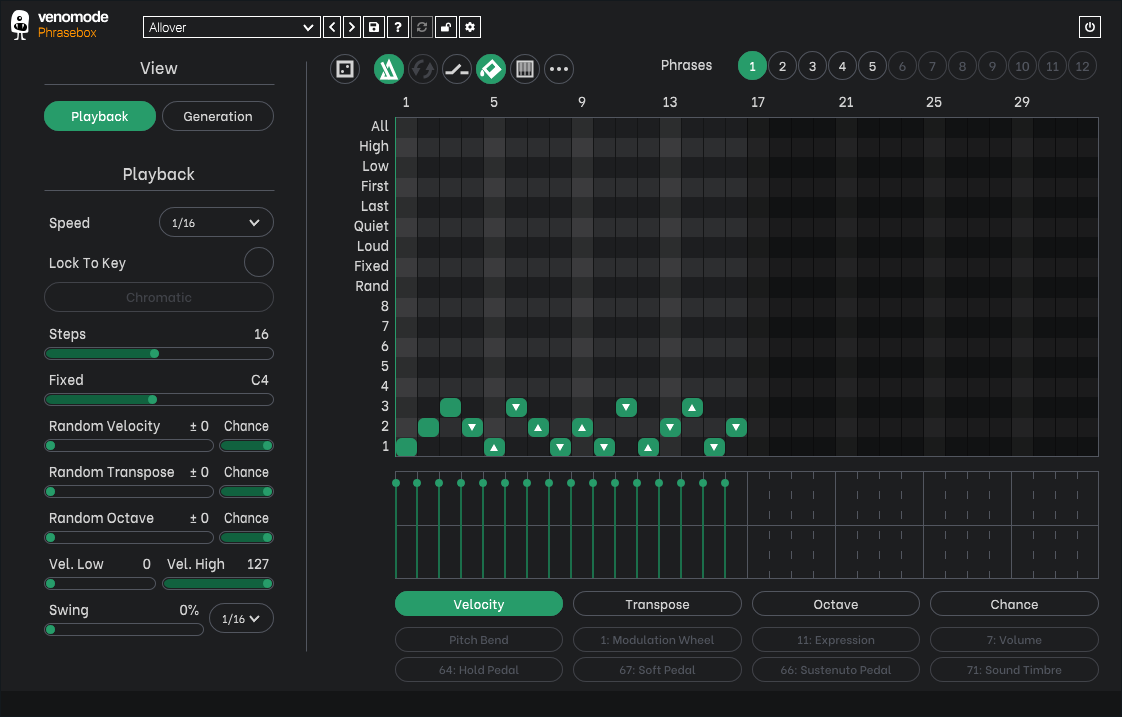Open the Swing 1/16 dropdown
Image resolution: width=1122 pixels, height=717 pixels.
241,619
